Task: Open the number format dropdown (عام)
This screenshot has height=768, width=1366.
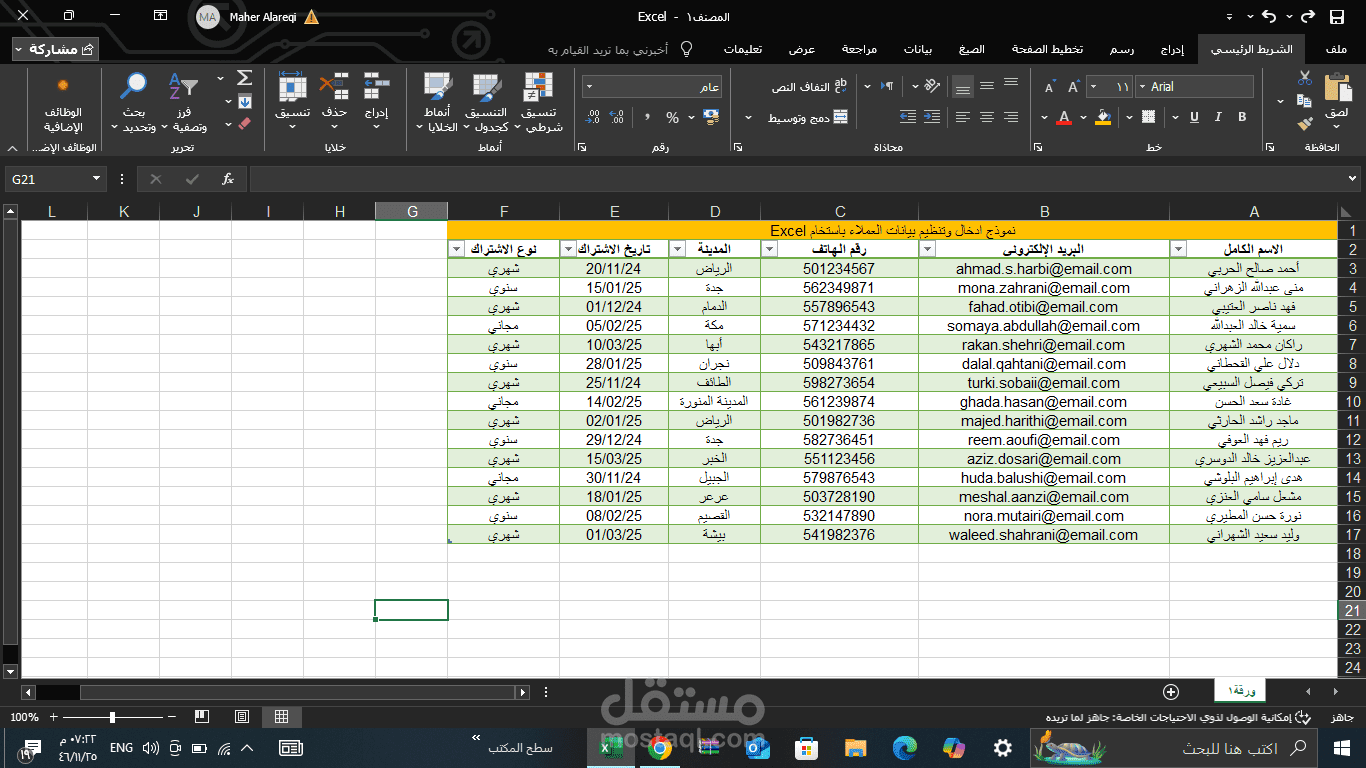Action: tap(591, 87)
